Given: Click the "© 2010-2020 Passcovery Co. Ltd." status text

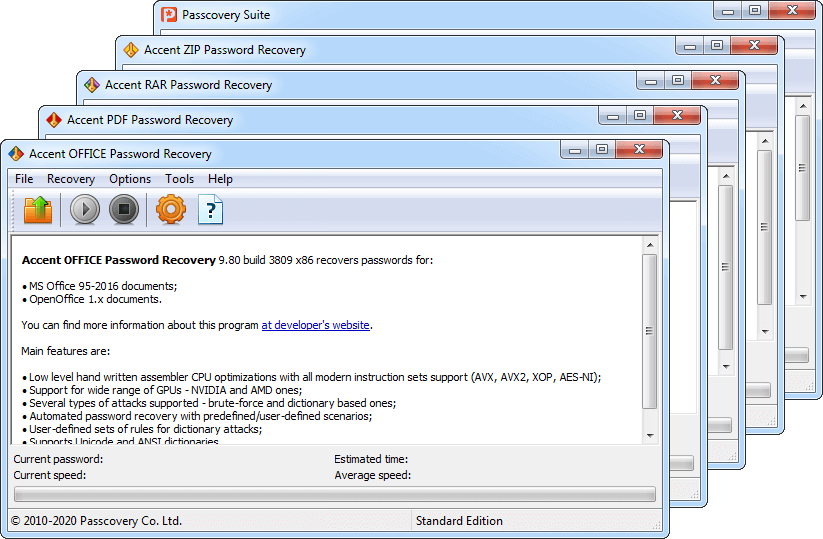Looking at the screenshot, I should point(97,521).
